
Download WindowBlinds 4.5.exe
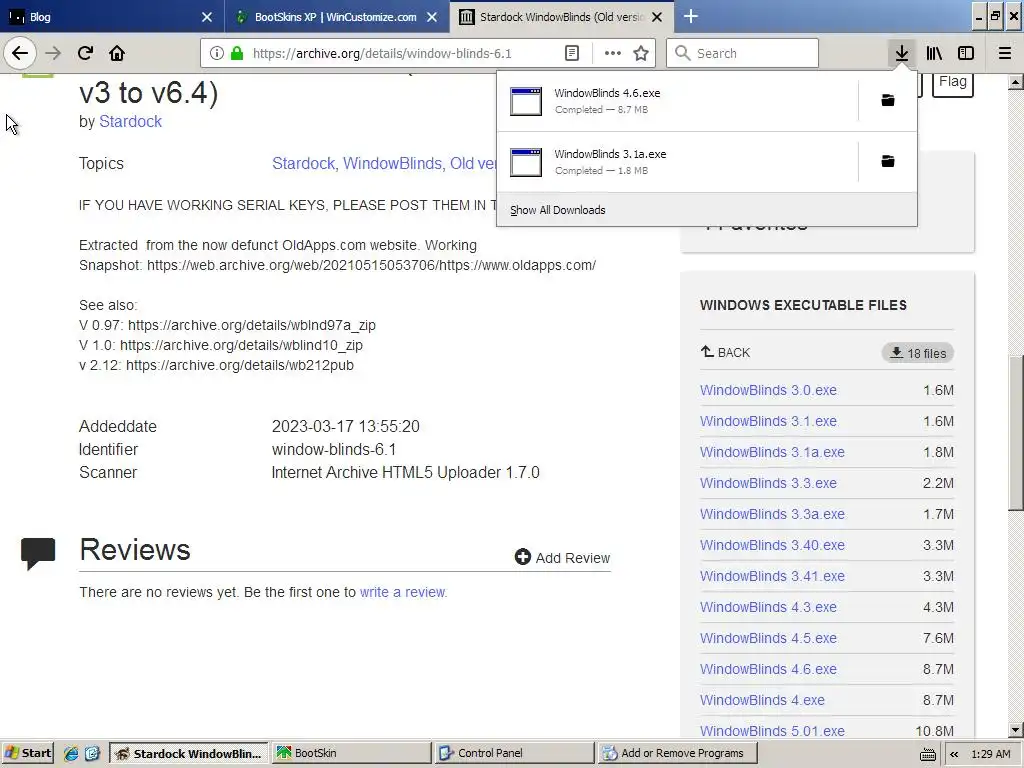pyautogui.click(x=768, y=639)
